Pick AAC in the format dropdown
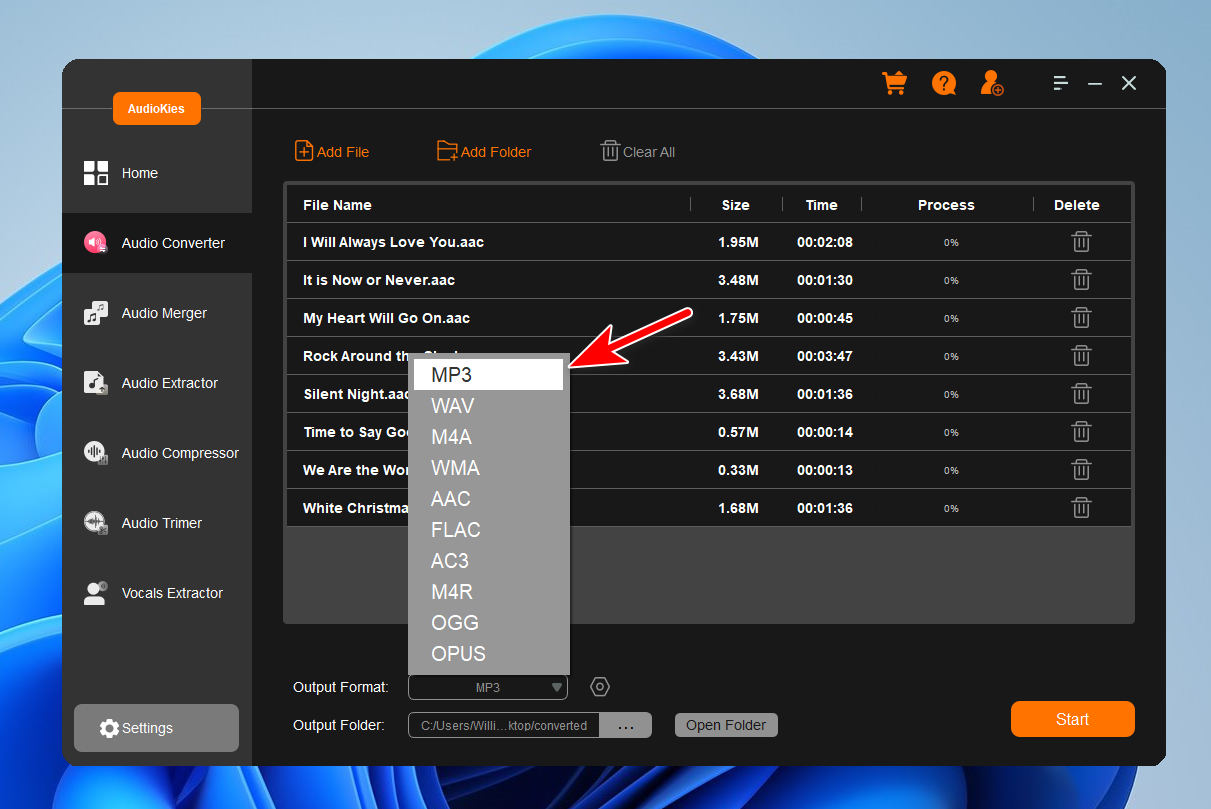The width and height of the screenshot is (1211, 809). coord(488,499)
